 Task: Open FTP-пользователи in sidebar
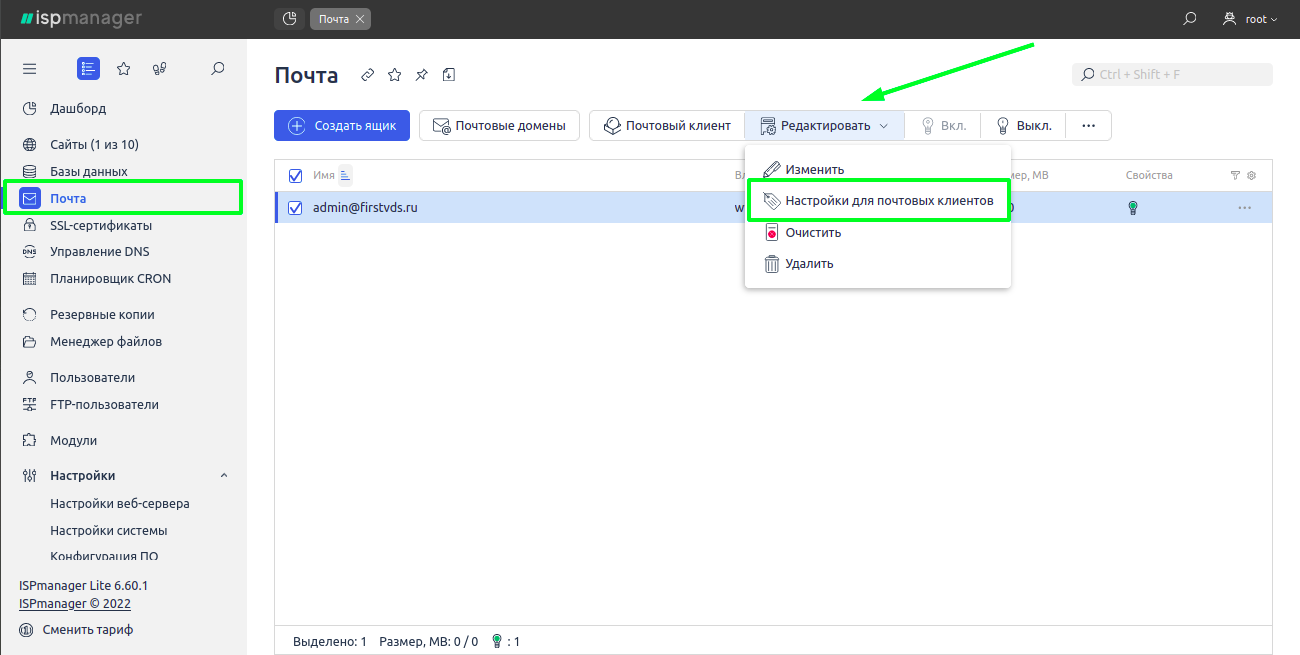(104, 404)
